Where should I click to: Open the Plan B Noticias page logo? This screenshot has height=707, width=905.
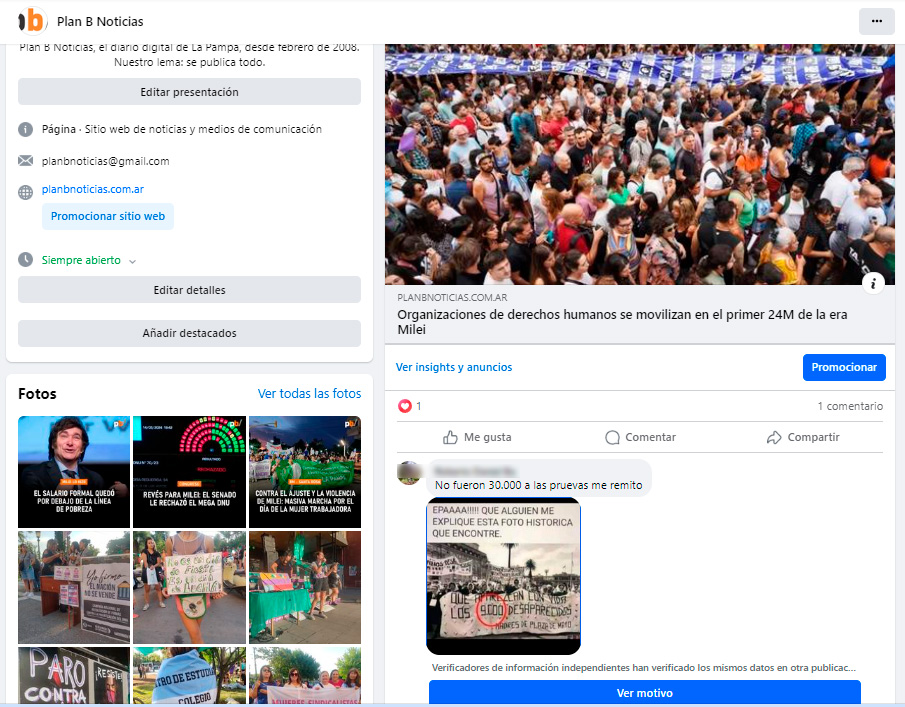point(32,21)
